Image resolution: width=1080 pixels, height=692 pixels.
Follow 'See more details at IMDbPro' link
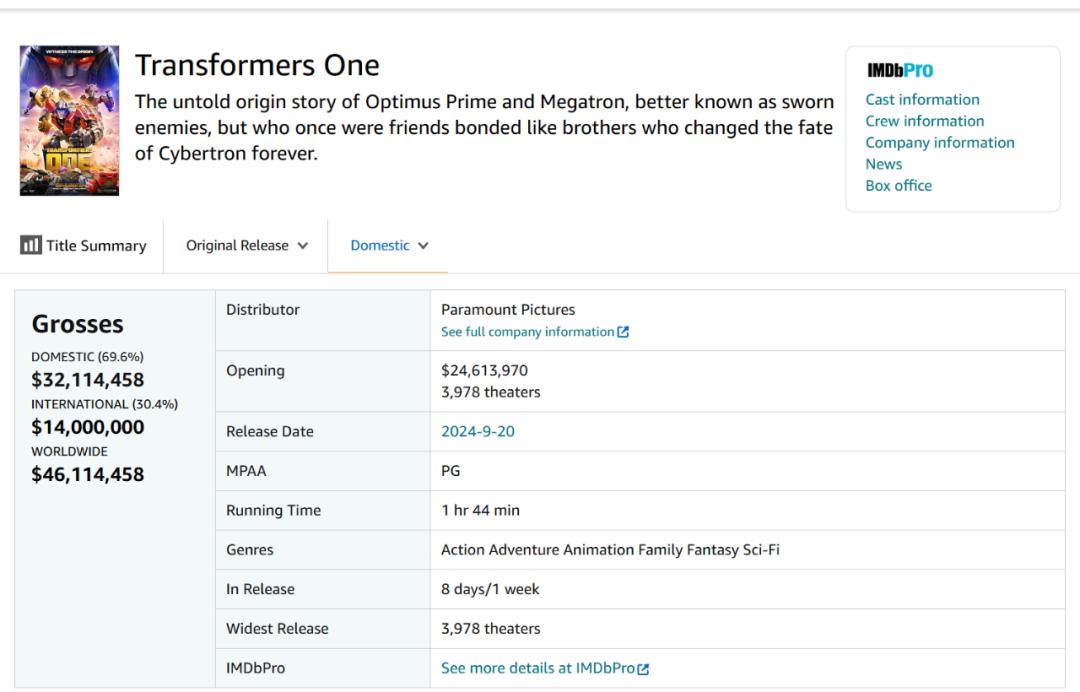[537, 668]
